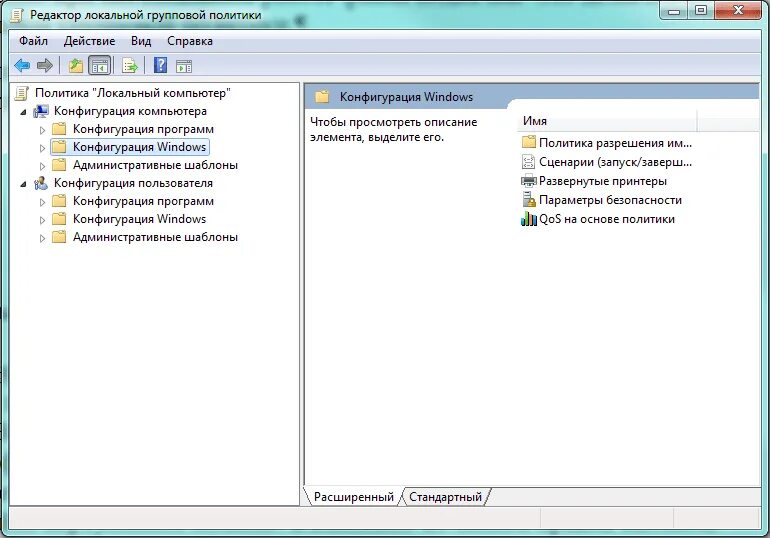Click the highlighted Конфигурация Windows tree label
Image resolution: width=770 pixels, height=538 pixels.
pyautogui.click(x=139, y=147)
